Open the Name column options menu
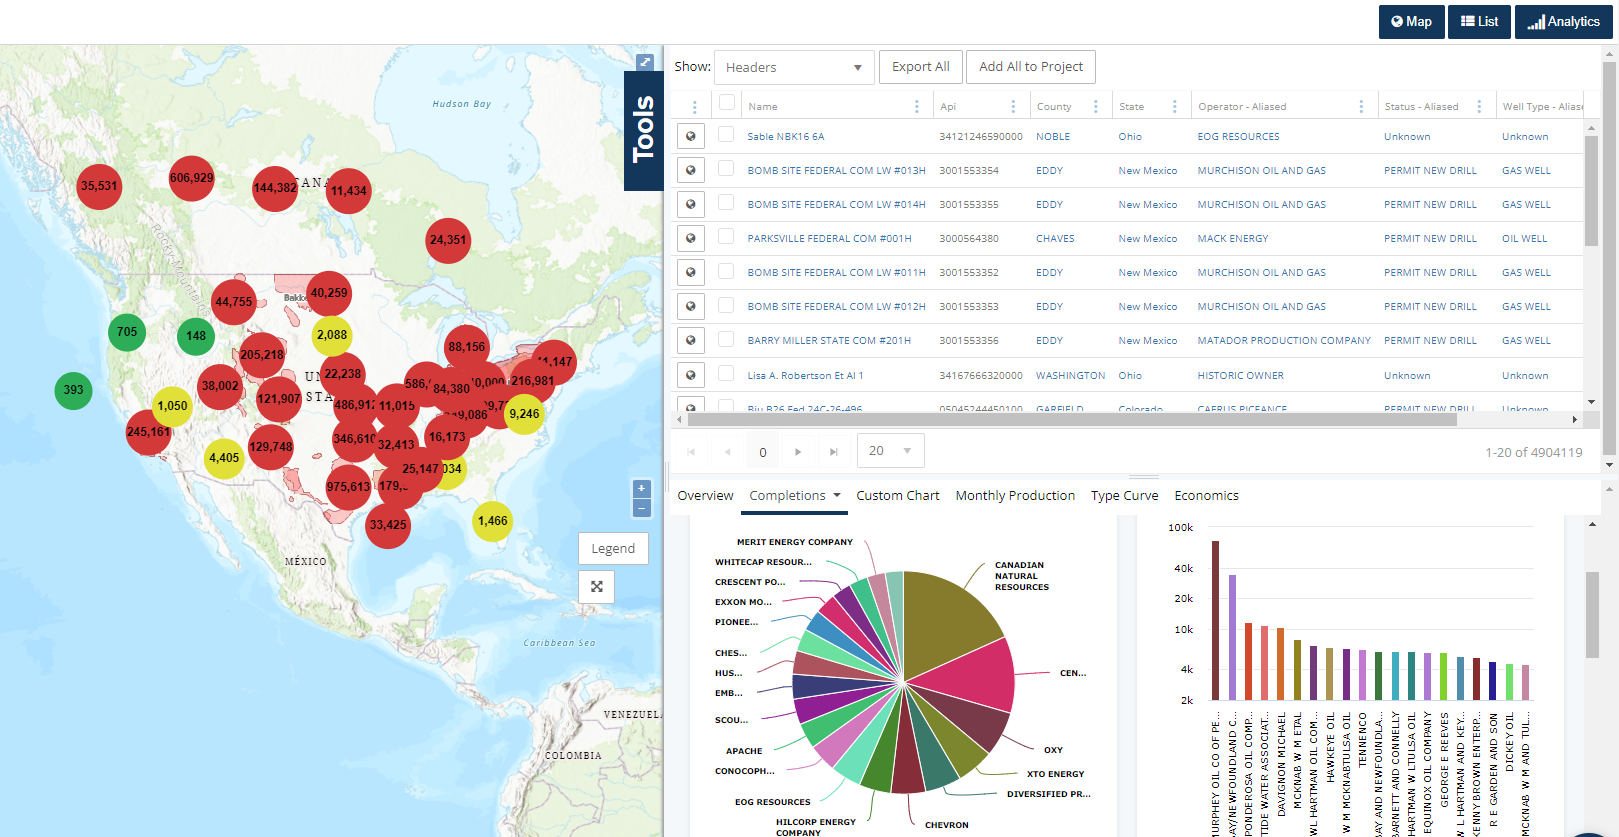 917,106
